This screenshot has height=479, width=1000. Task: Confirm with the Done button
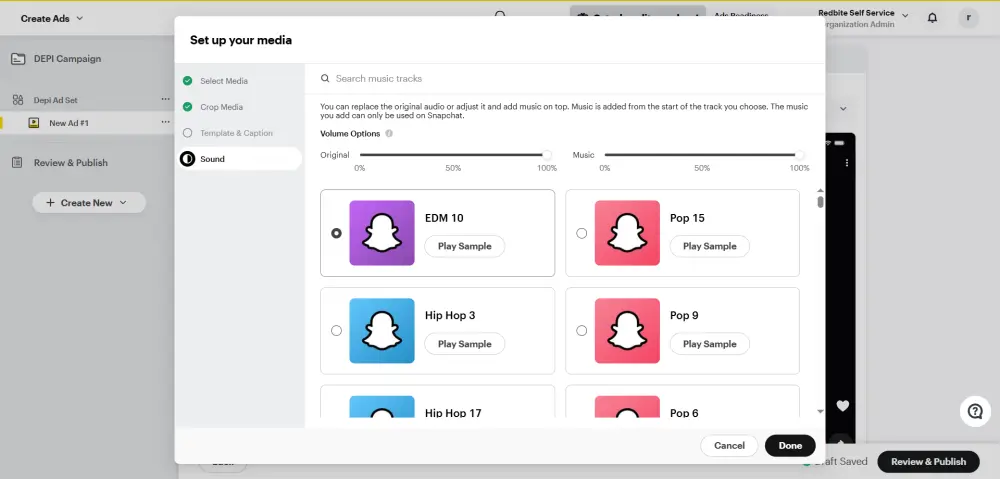pos(790,446)
